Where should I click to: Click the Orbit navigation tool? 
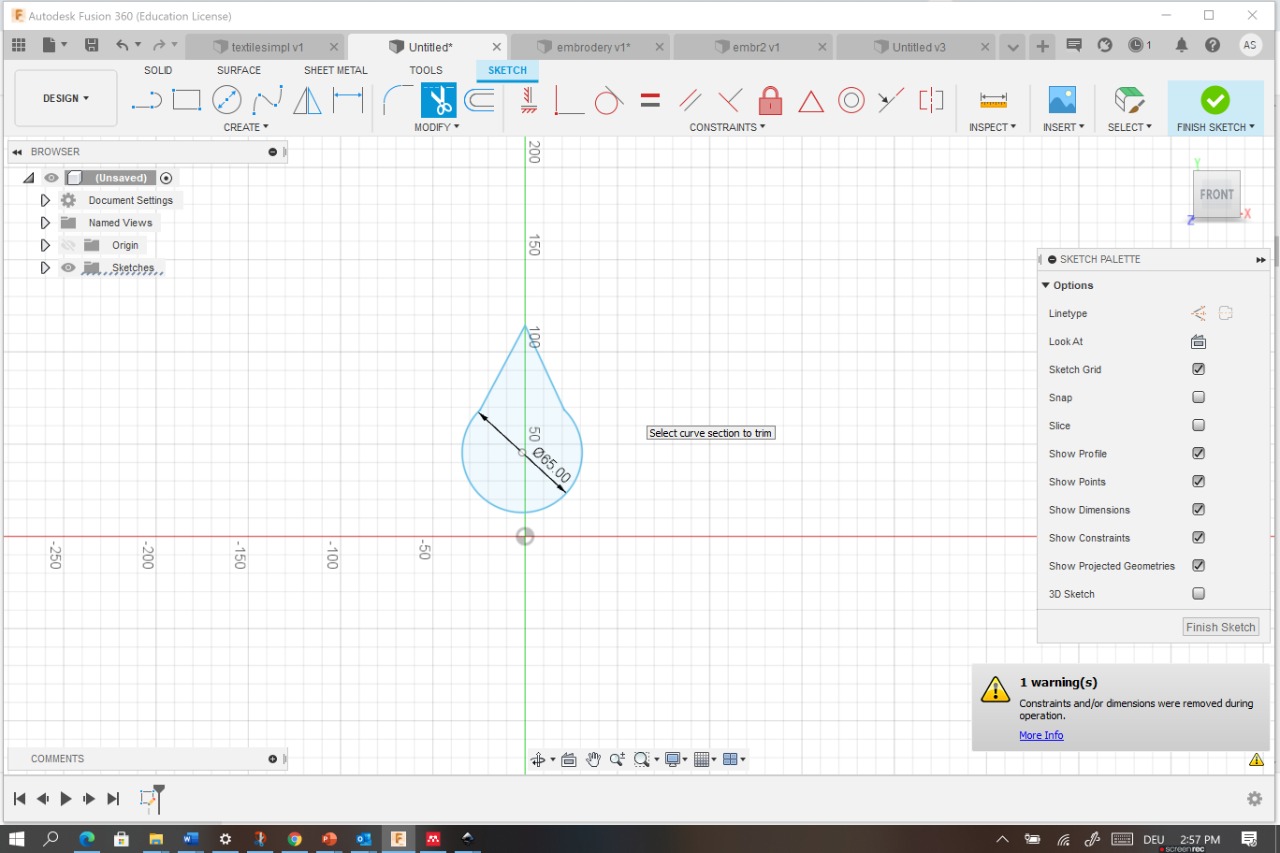pos(538,760)
